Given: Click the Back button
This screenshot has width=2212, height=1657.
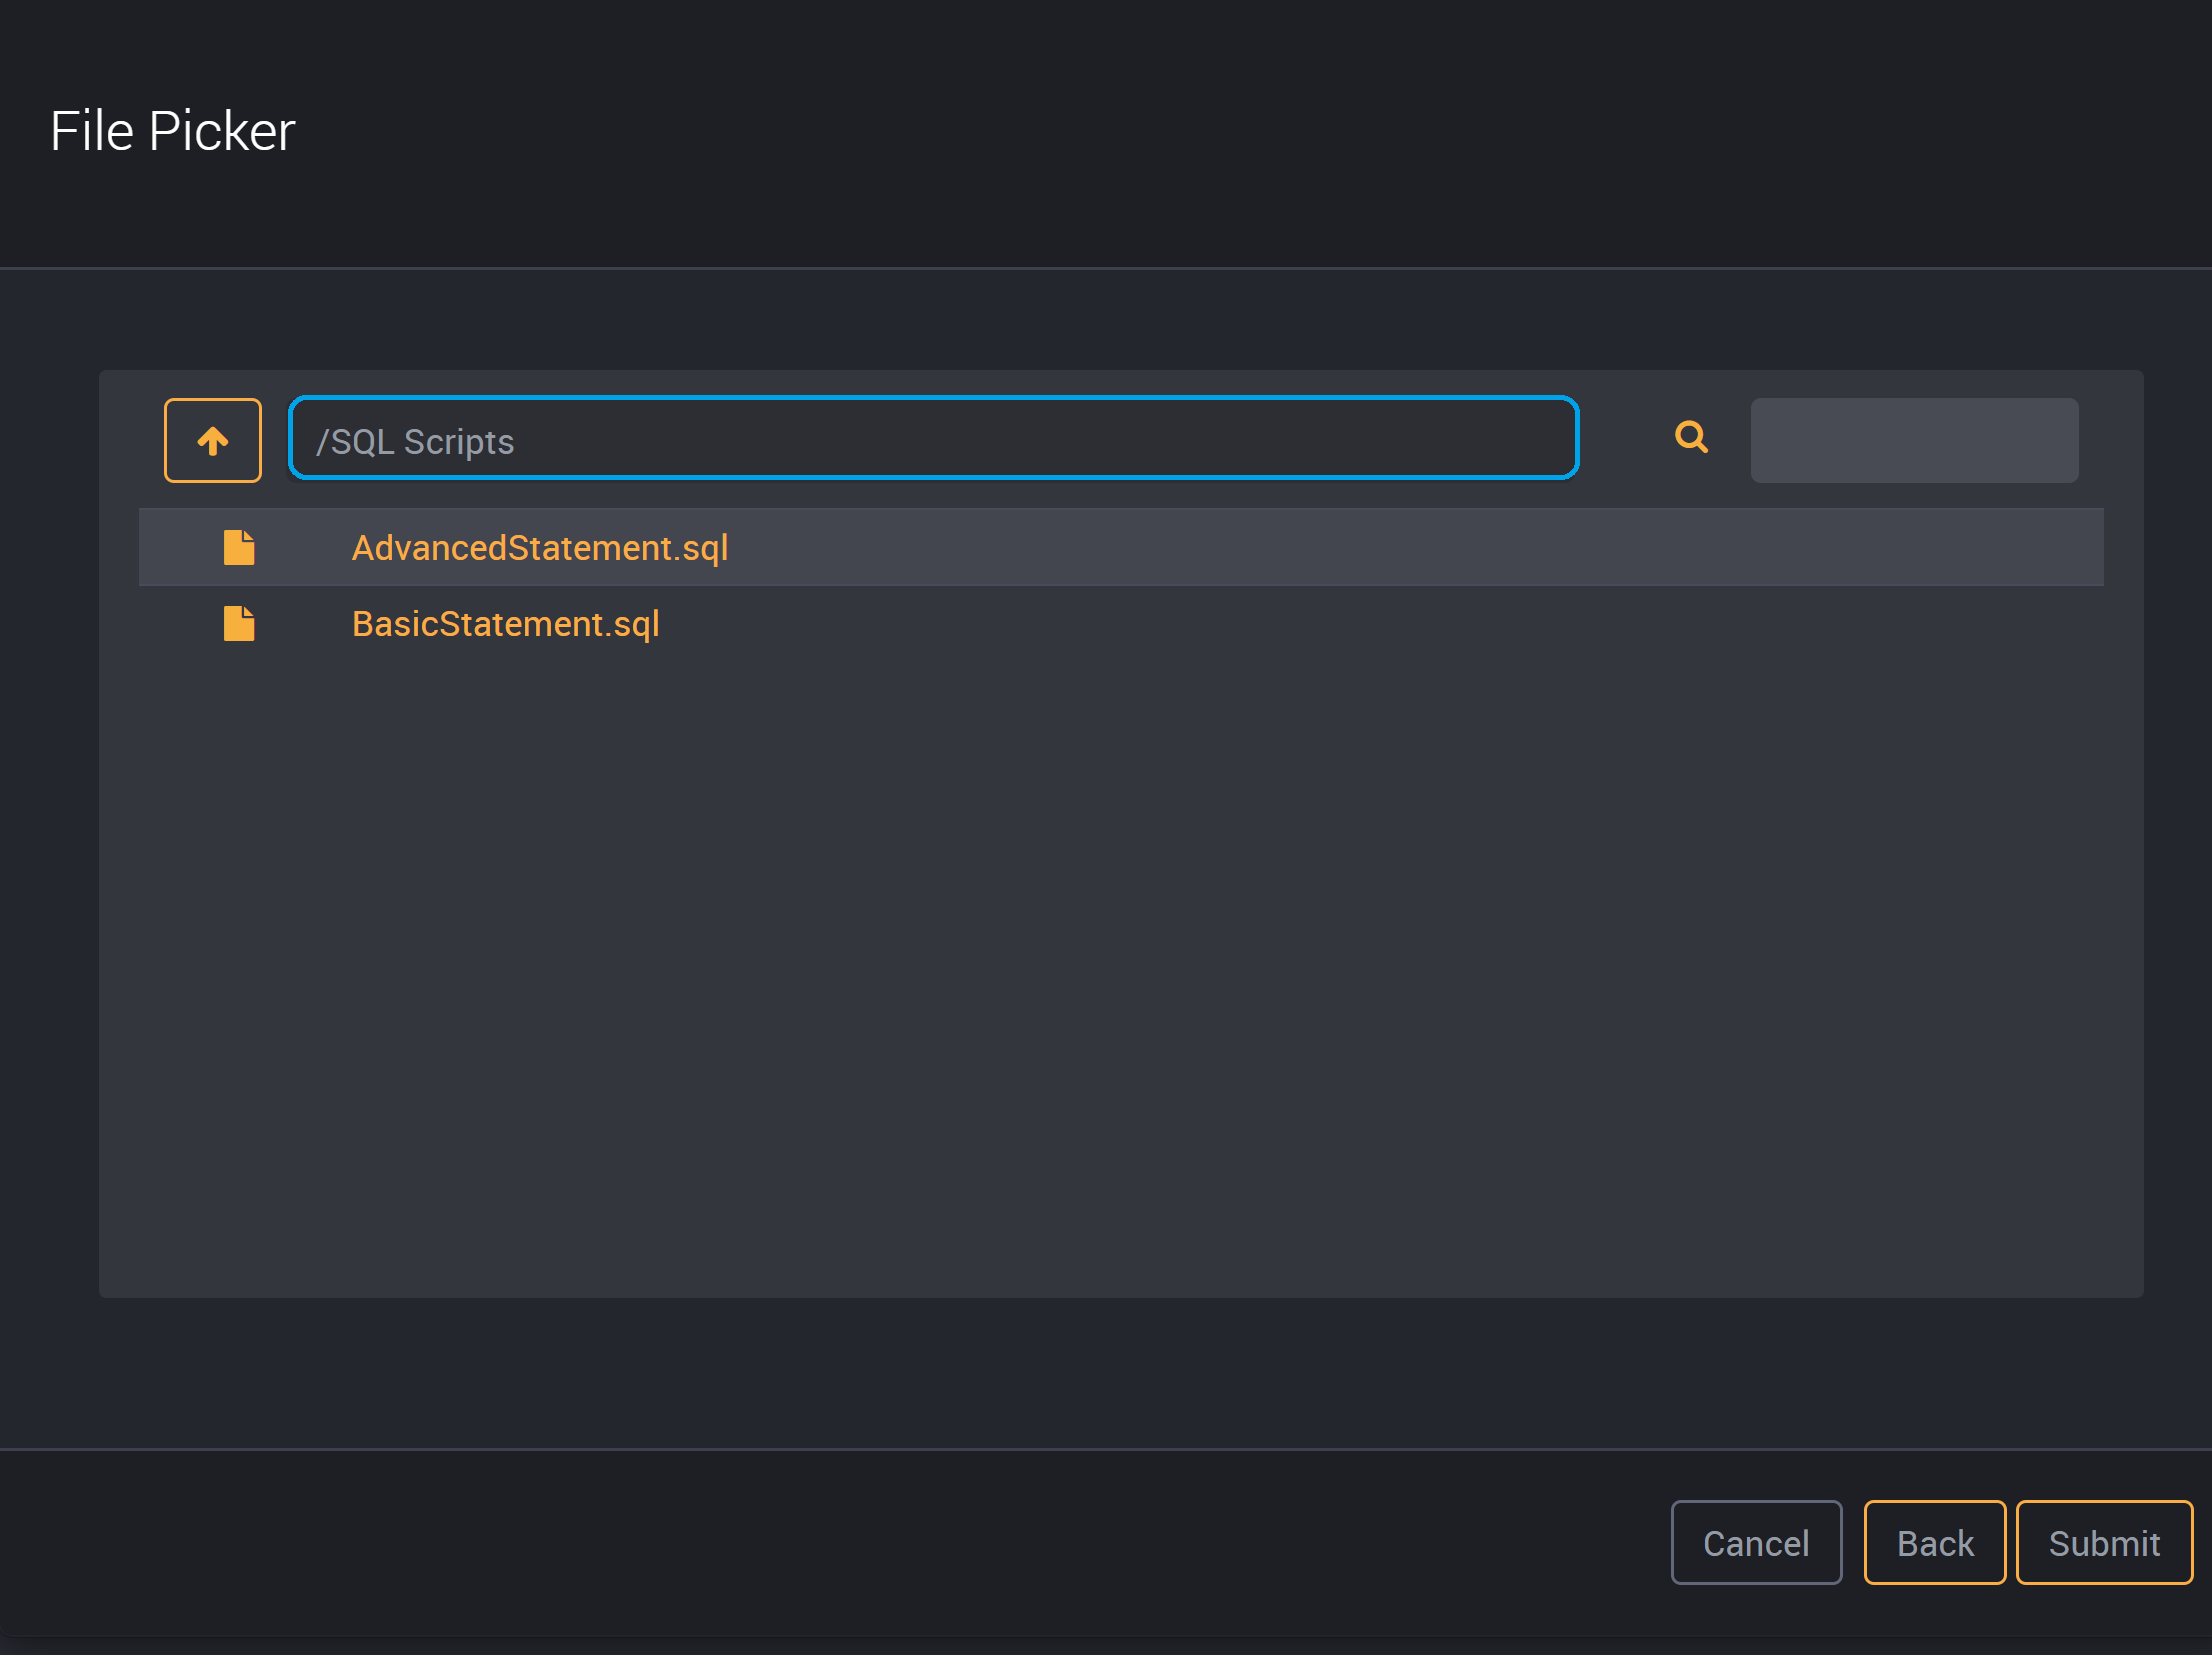Looking at the screenshot, I should (1934, 1542).
